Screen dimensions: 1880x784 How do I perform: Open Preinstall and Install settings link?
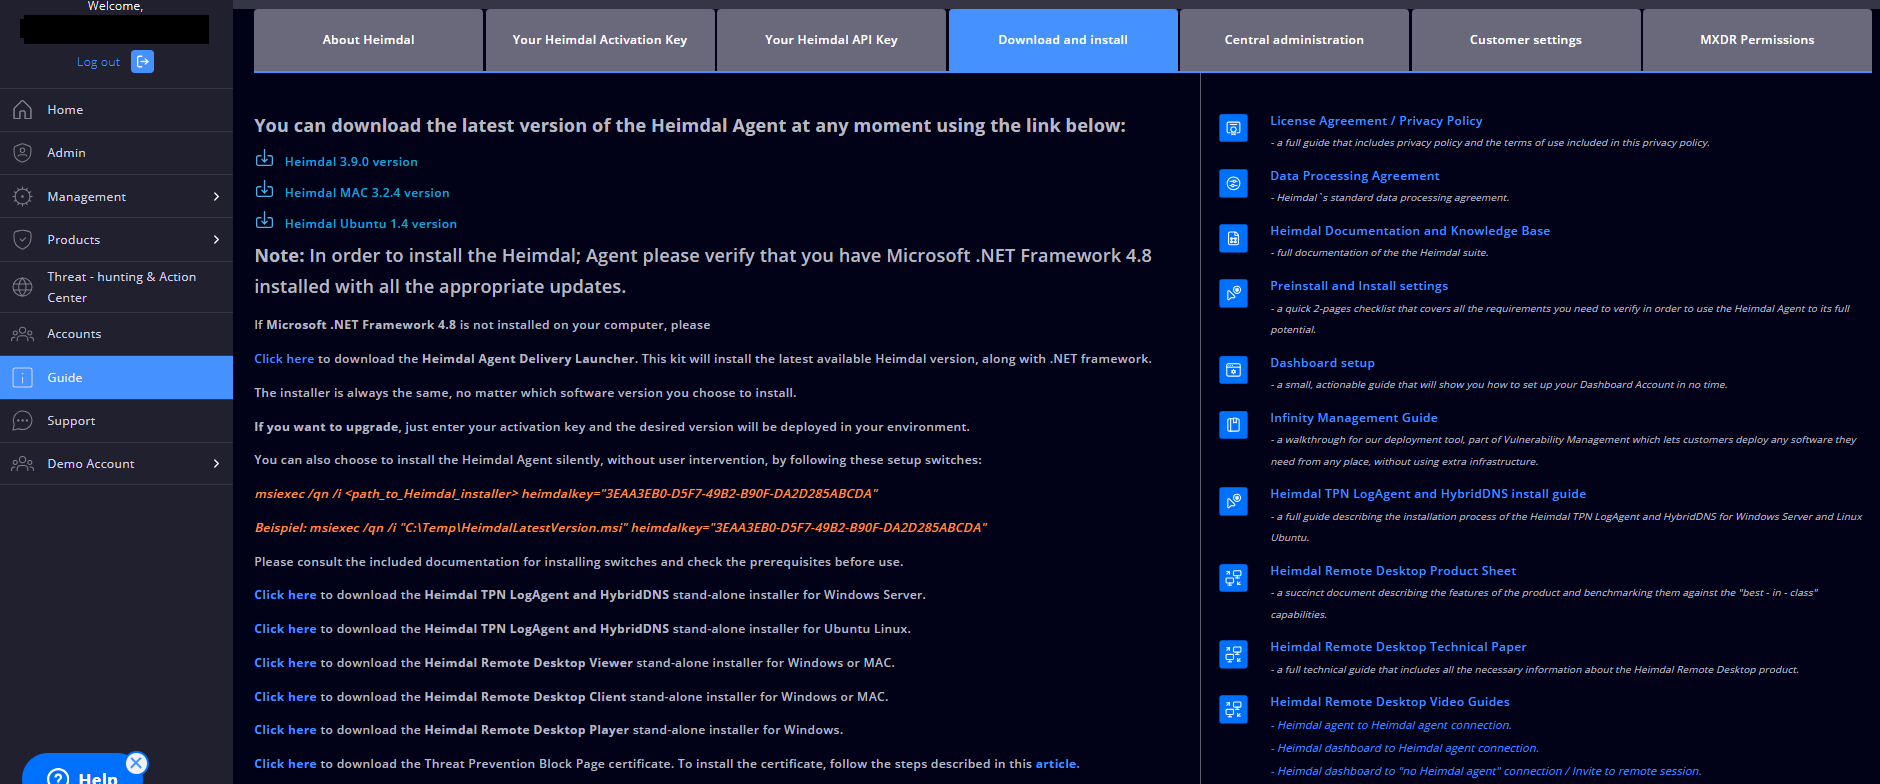pos(1359,286)
